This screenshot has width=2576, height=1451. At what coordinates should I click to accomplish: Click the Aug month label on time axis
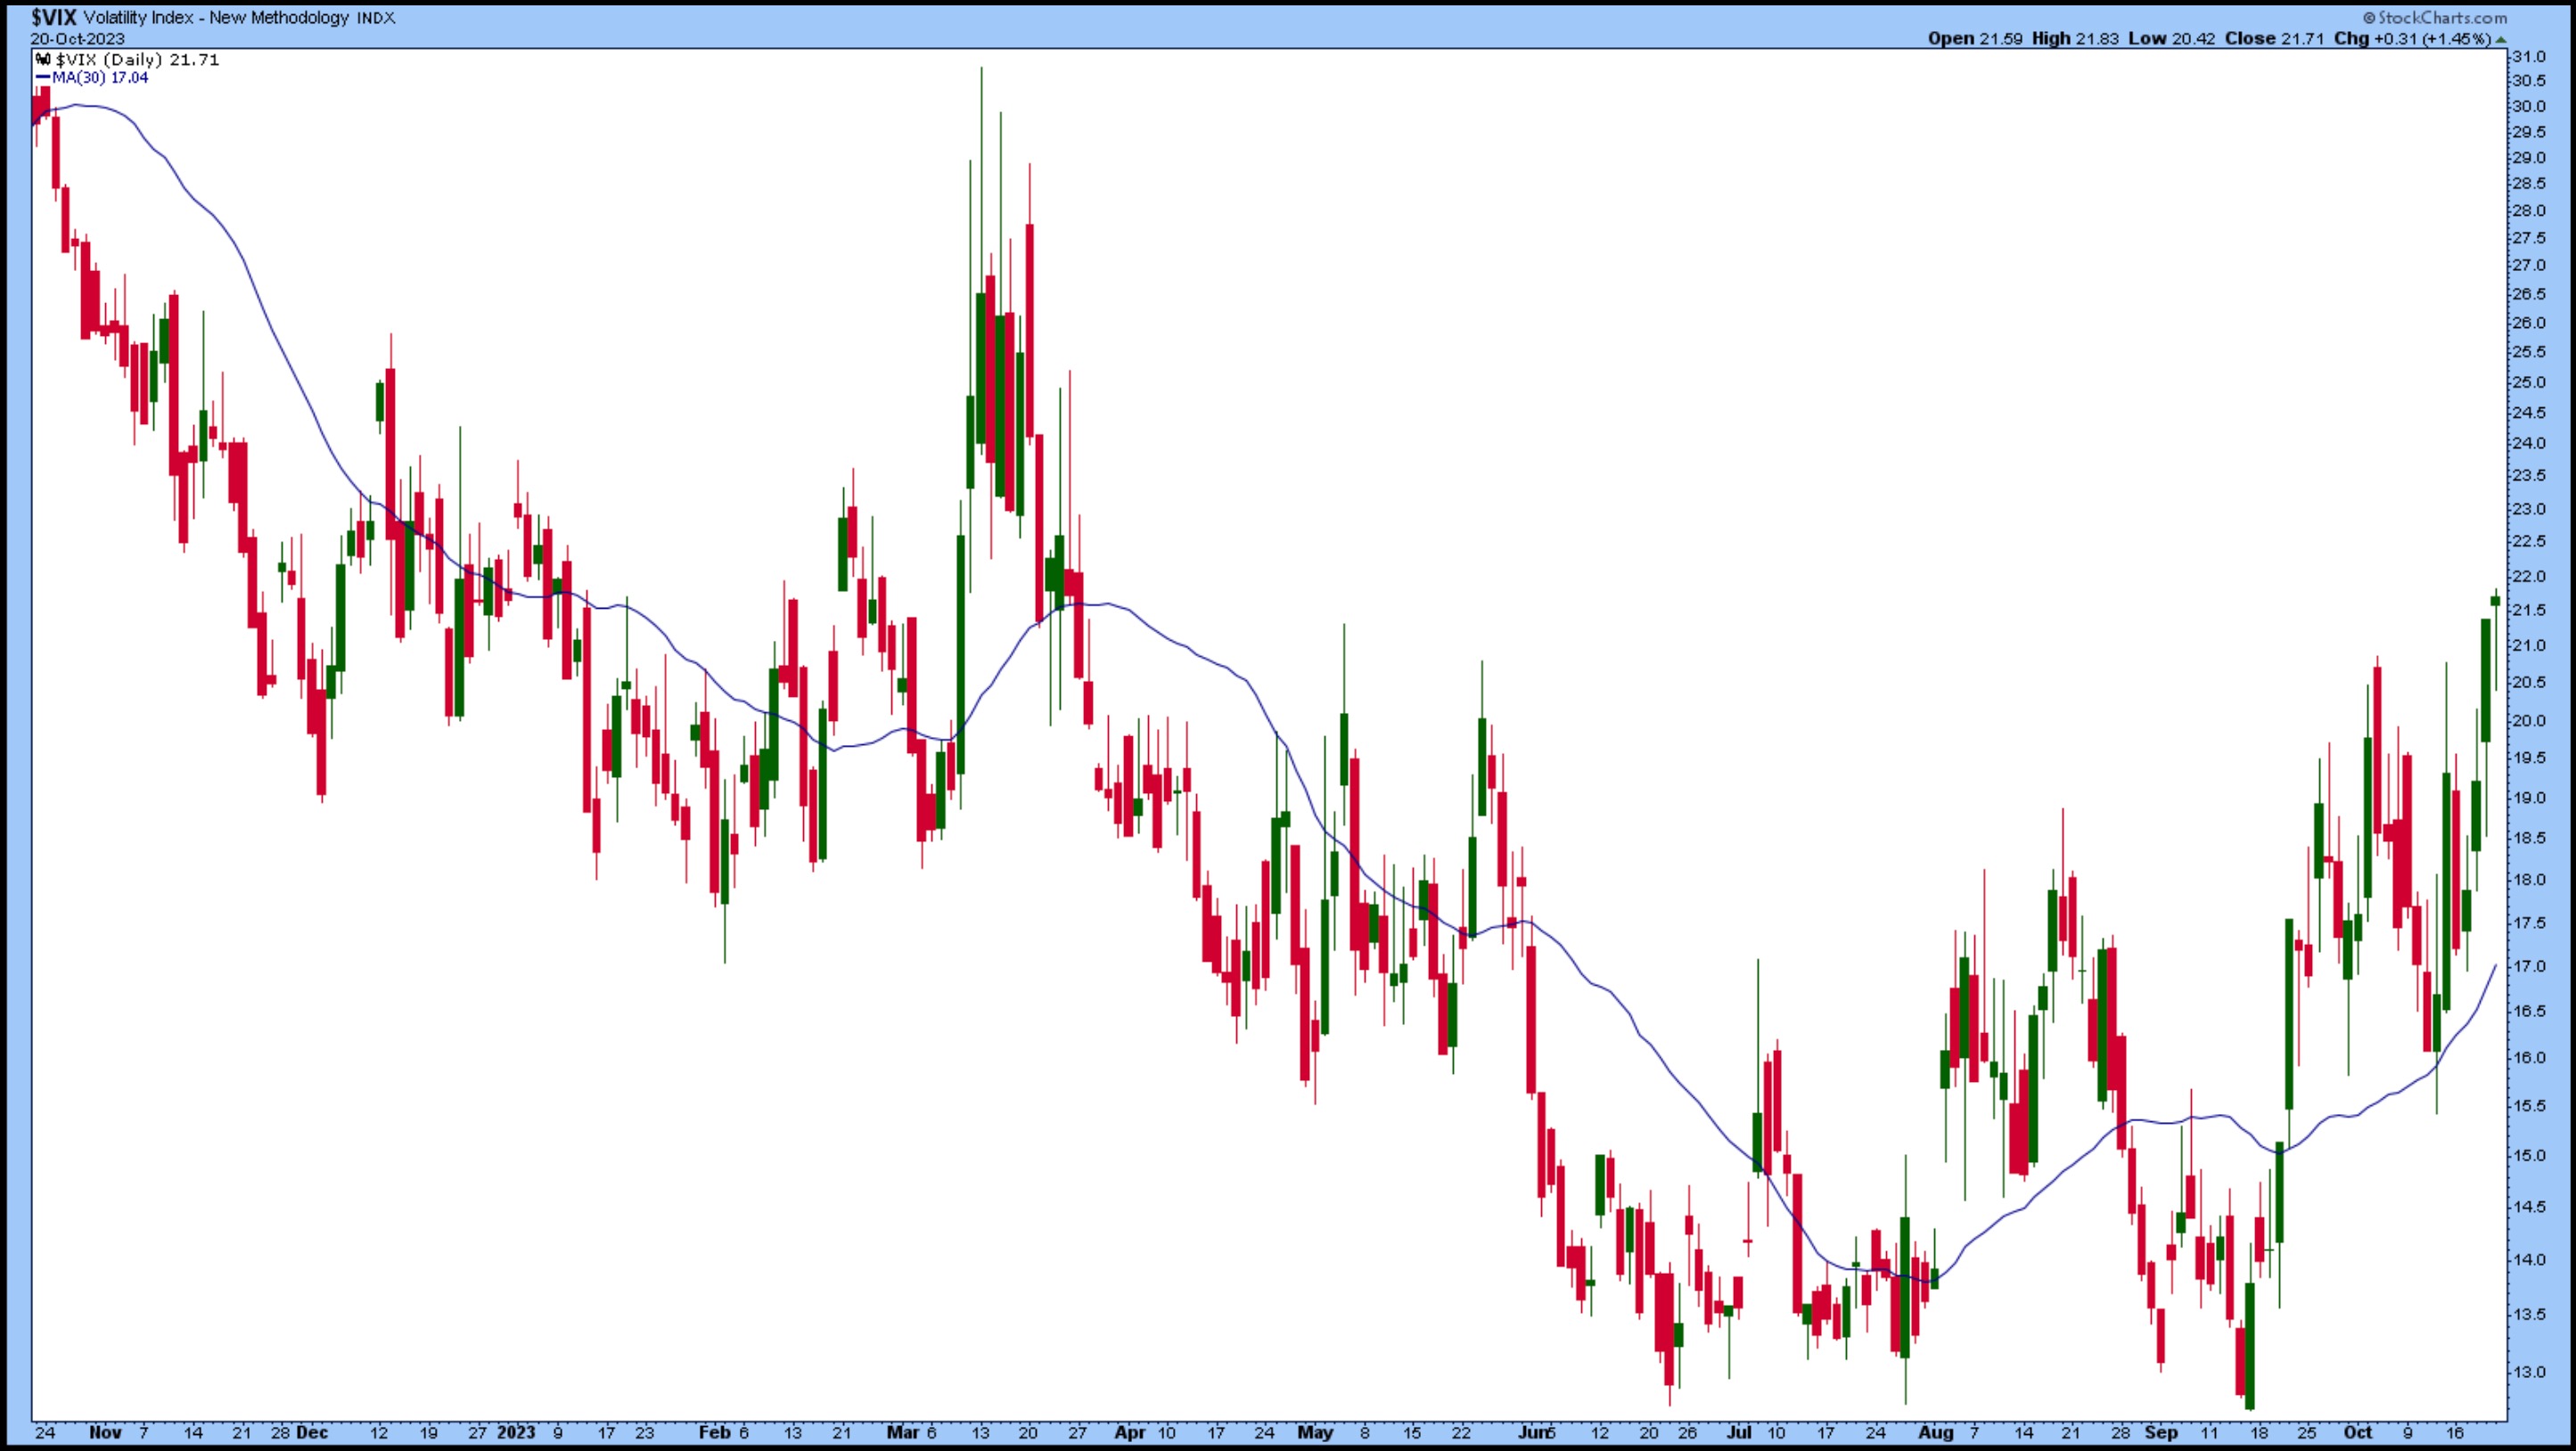click(1936, 1432)
